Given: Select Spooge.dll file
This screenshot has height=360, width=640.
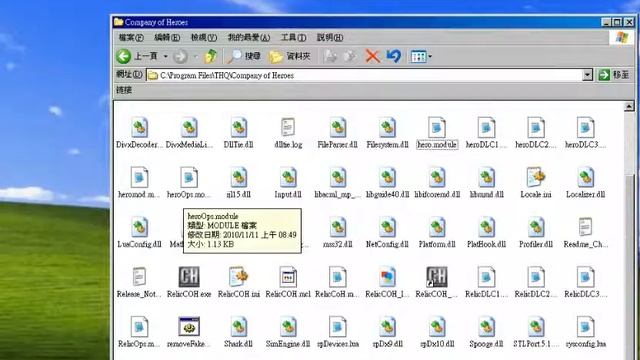Looking at the screenshot, I should [x=487, y=332].
